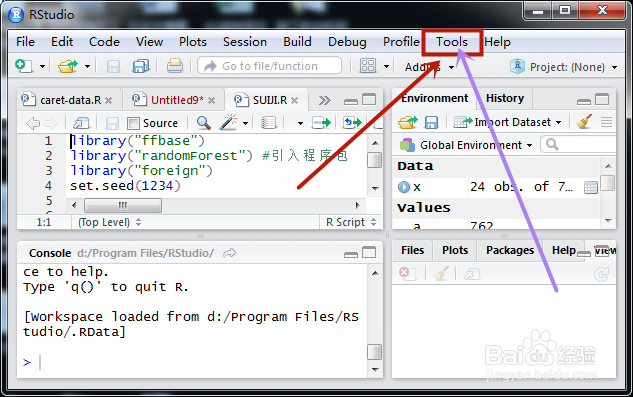633x397 pixels.
Task: Switch to the Packages tab
Action: (510, 250)
